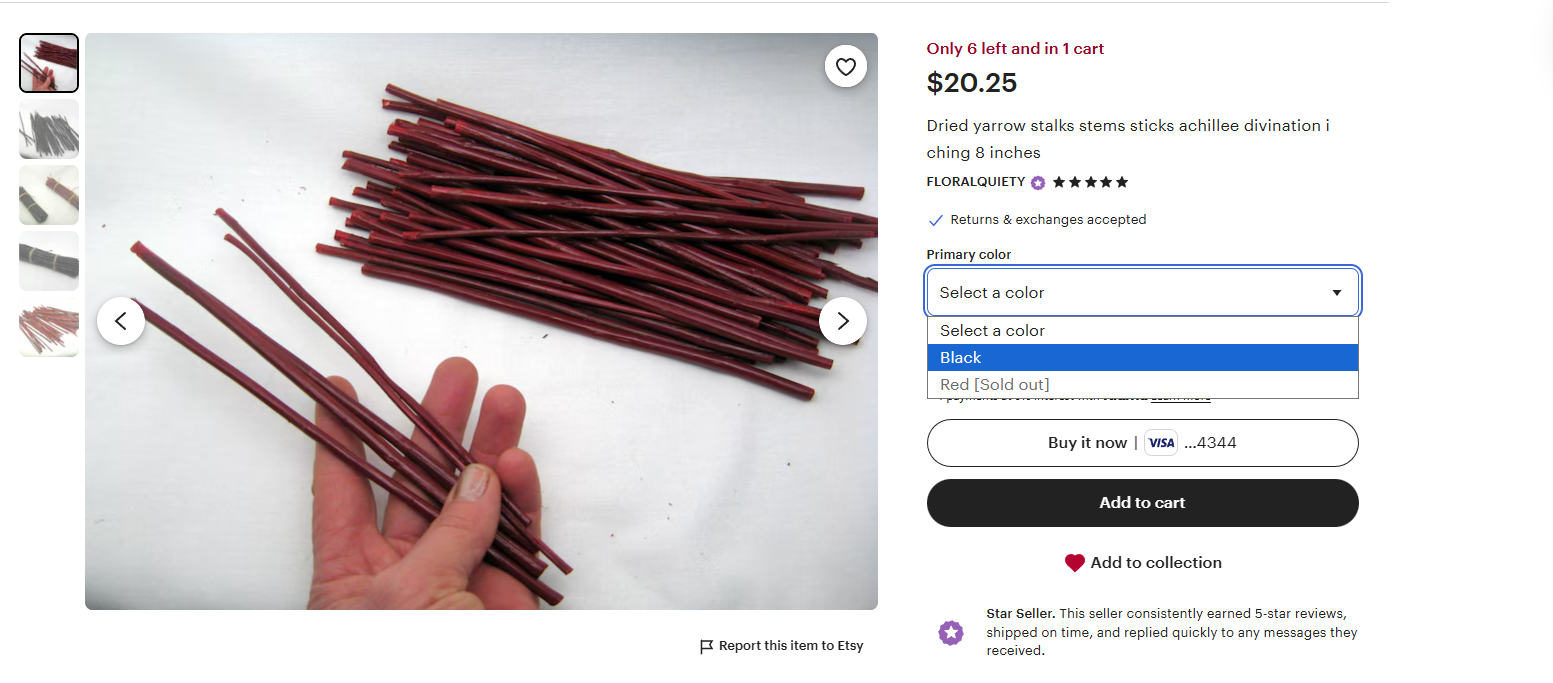Choose Black from the color options
The height and width of the screenshot is (683, 1553).
click(x=1142, y=358)
